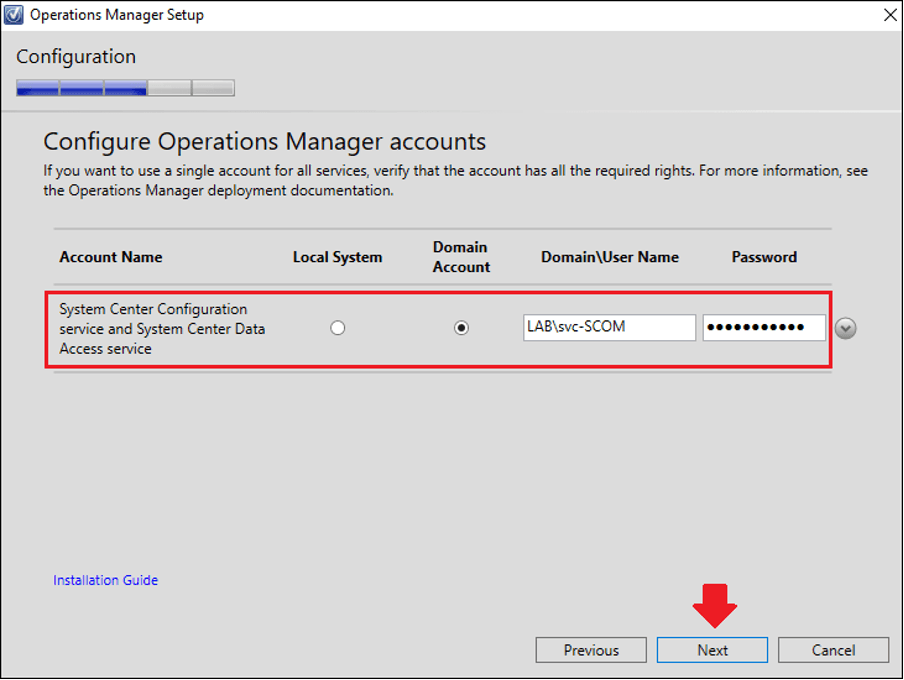Reselect Domain Account for the Data Access service
This screenshot has width=904, height=680.
tap(461, 327)
